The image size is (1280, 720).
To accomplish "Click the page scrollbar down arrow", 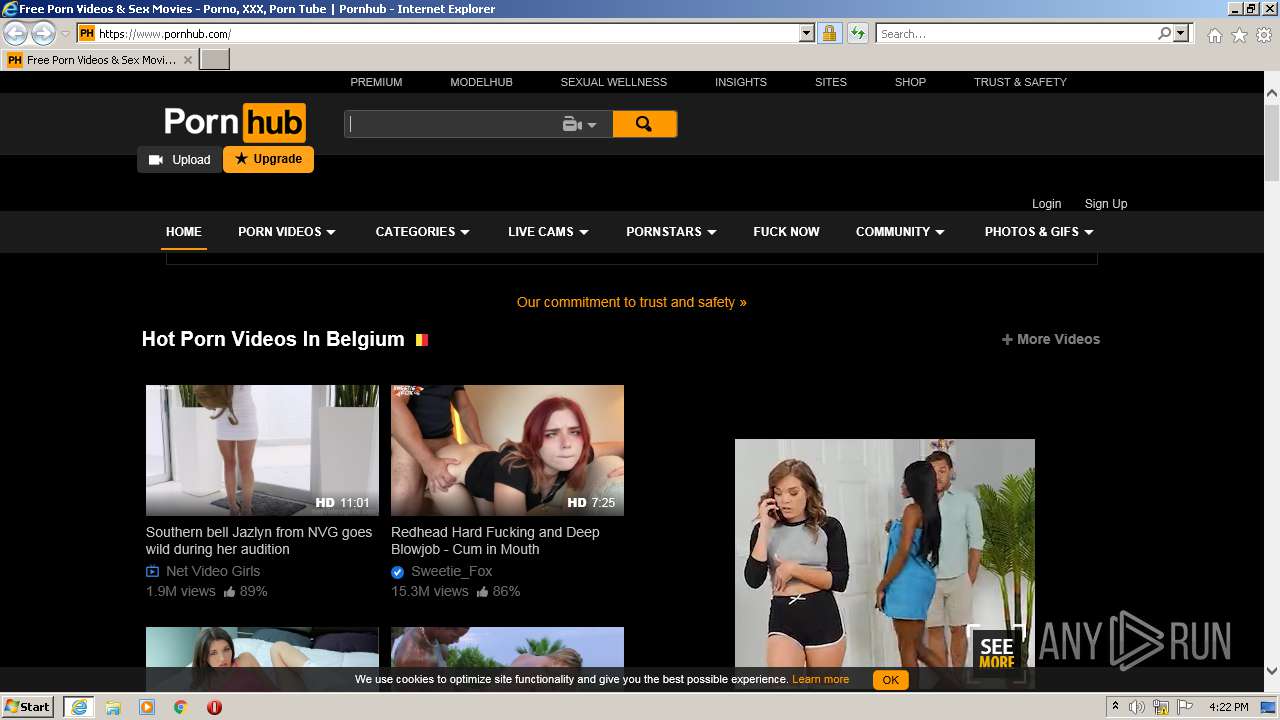I will pyautogui.click(x=1272, y=671).
